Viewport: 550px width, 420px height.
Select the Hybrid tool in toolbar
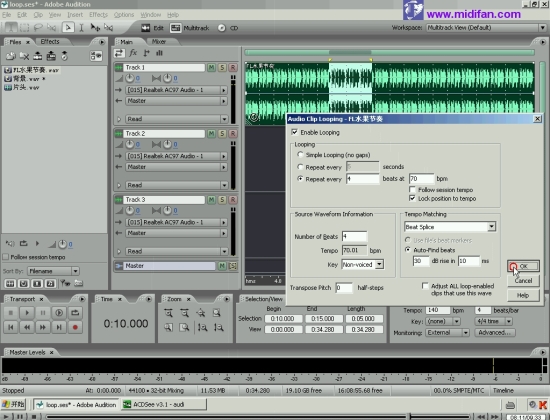click(68, 27)
